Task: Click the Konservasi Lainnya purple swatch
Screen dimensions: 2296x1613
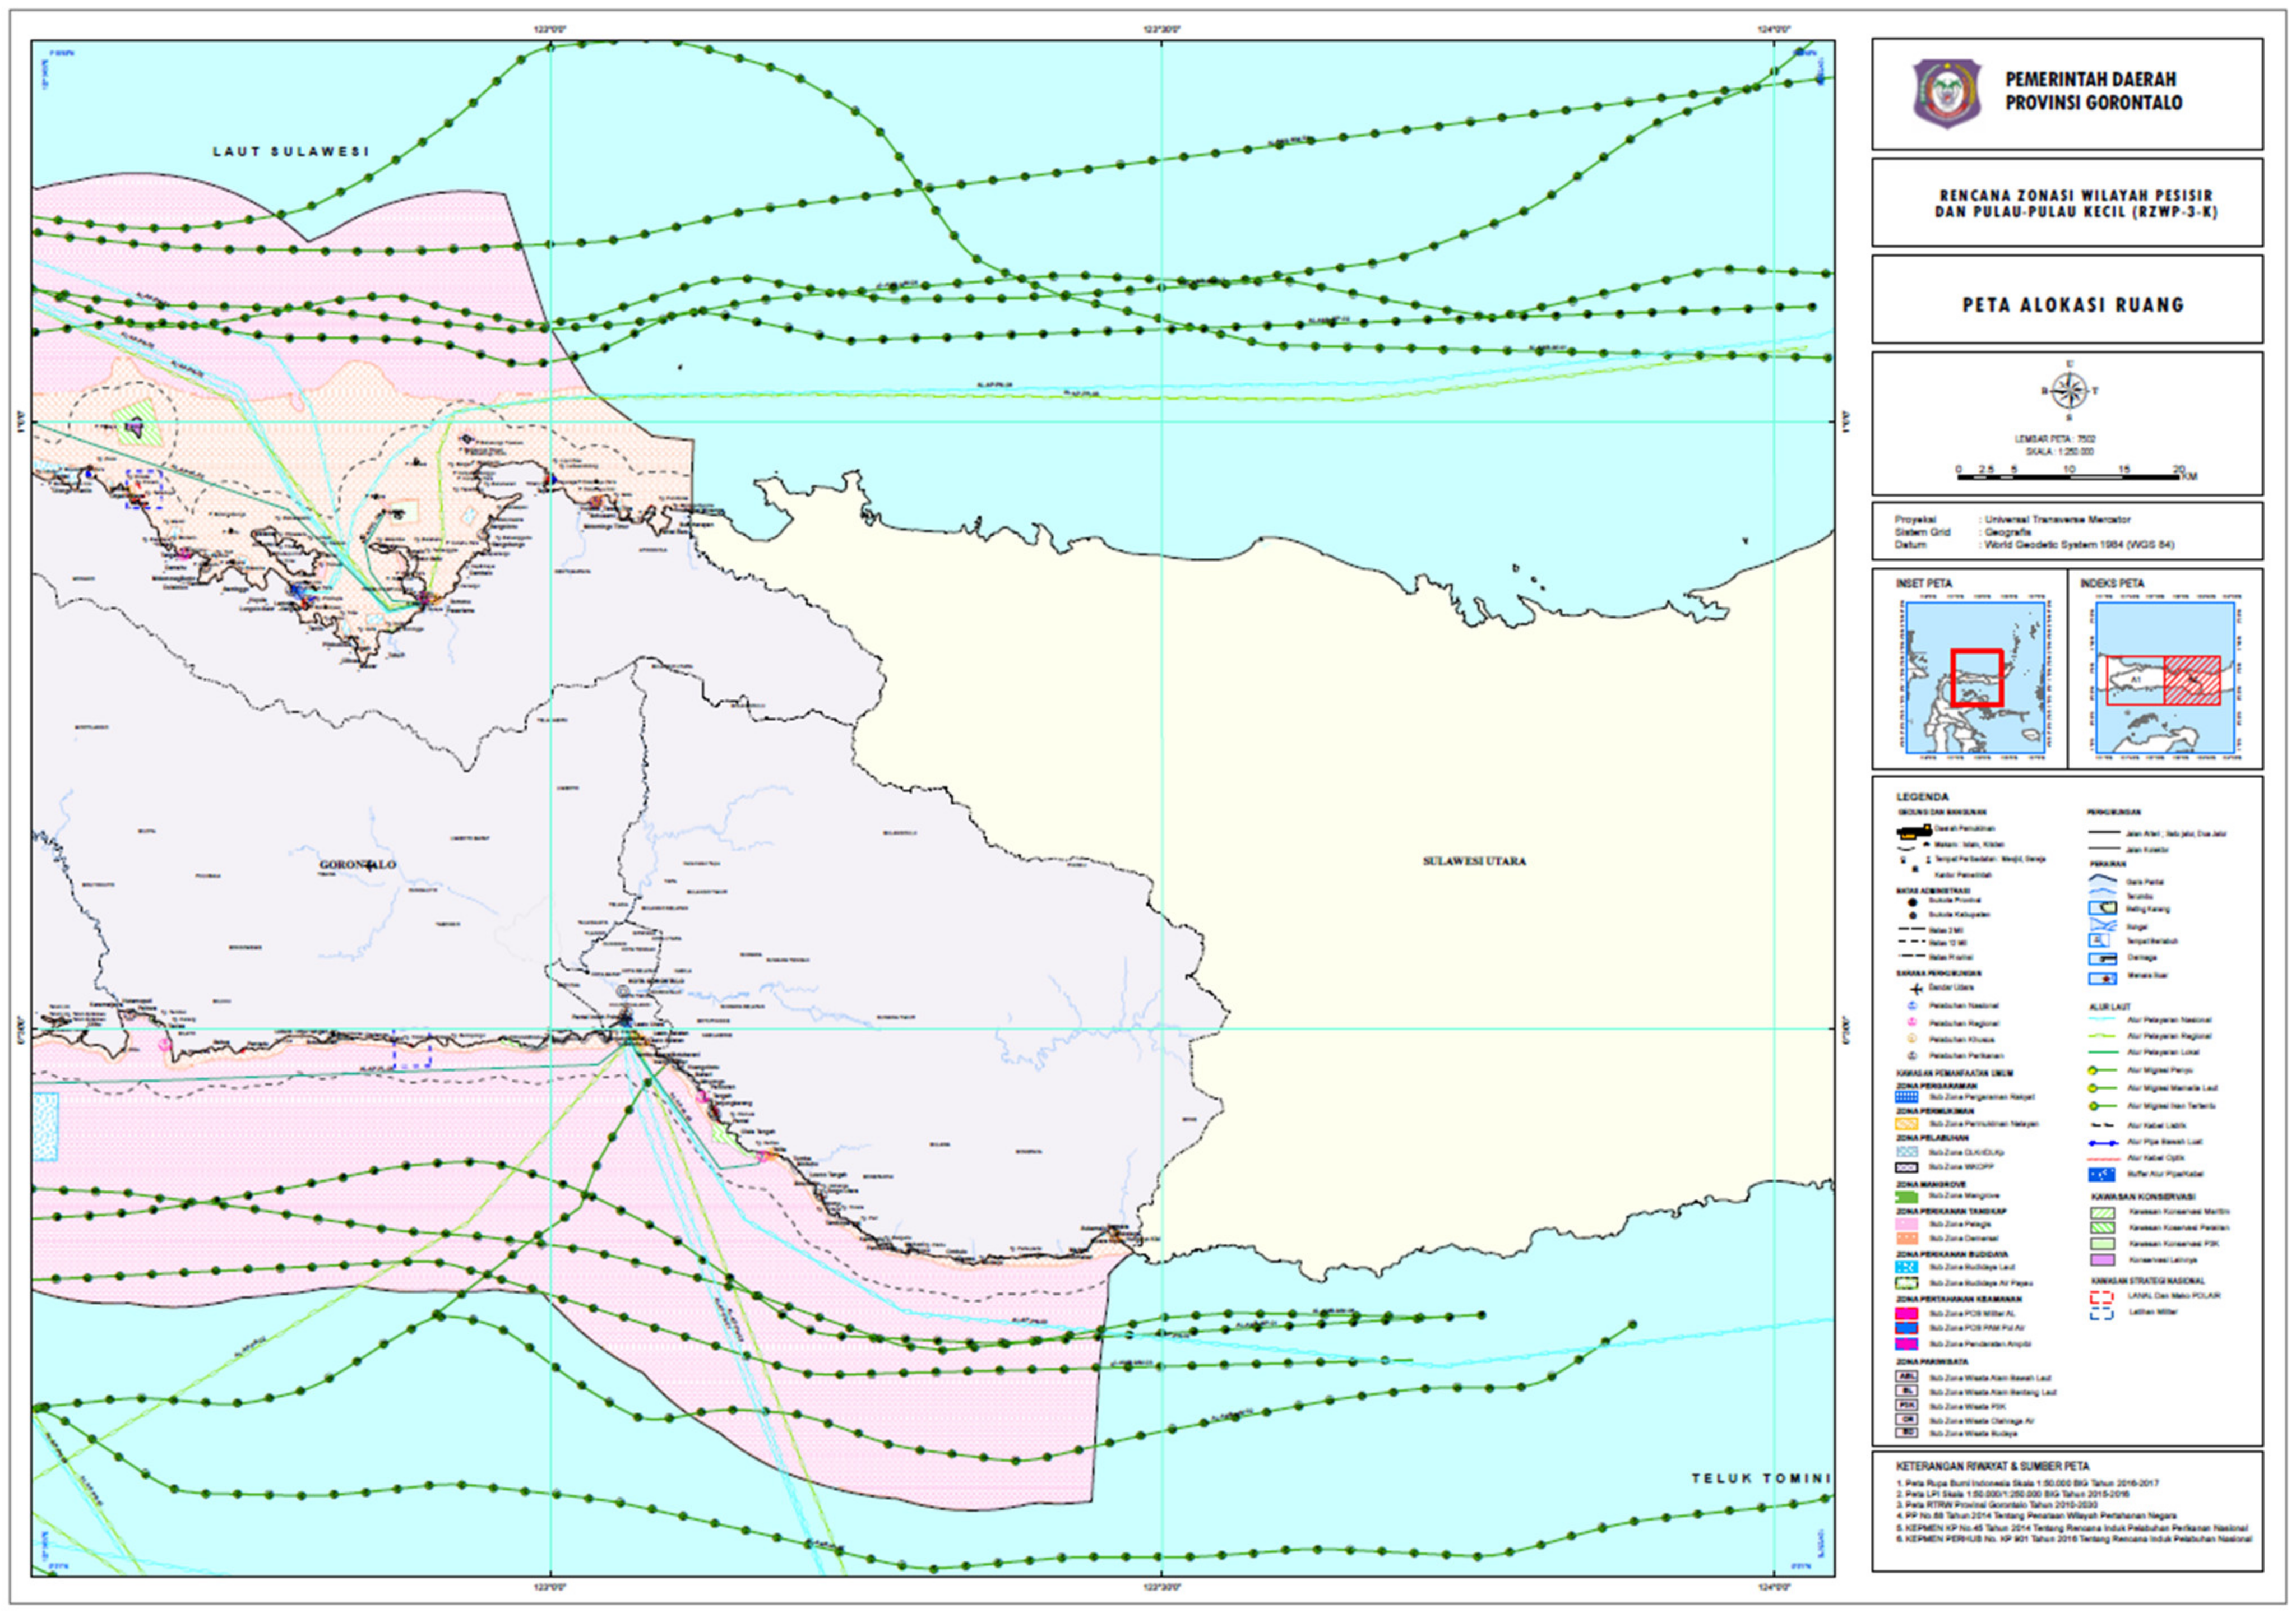Action: (2102, 1260)
